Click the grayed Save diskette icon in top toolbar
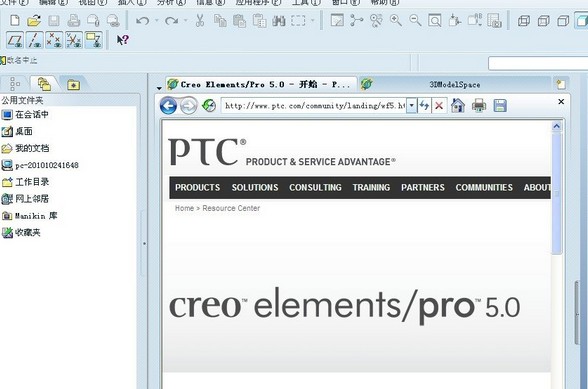Viewport: 588px width, 389px height. [54, 20]
